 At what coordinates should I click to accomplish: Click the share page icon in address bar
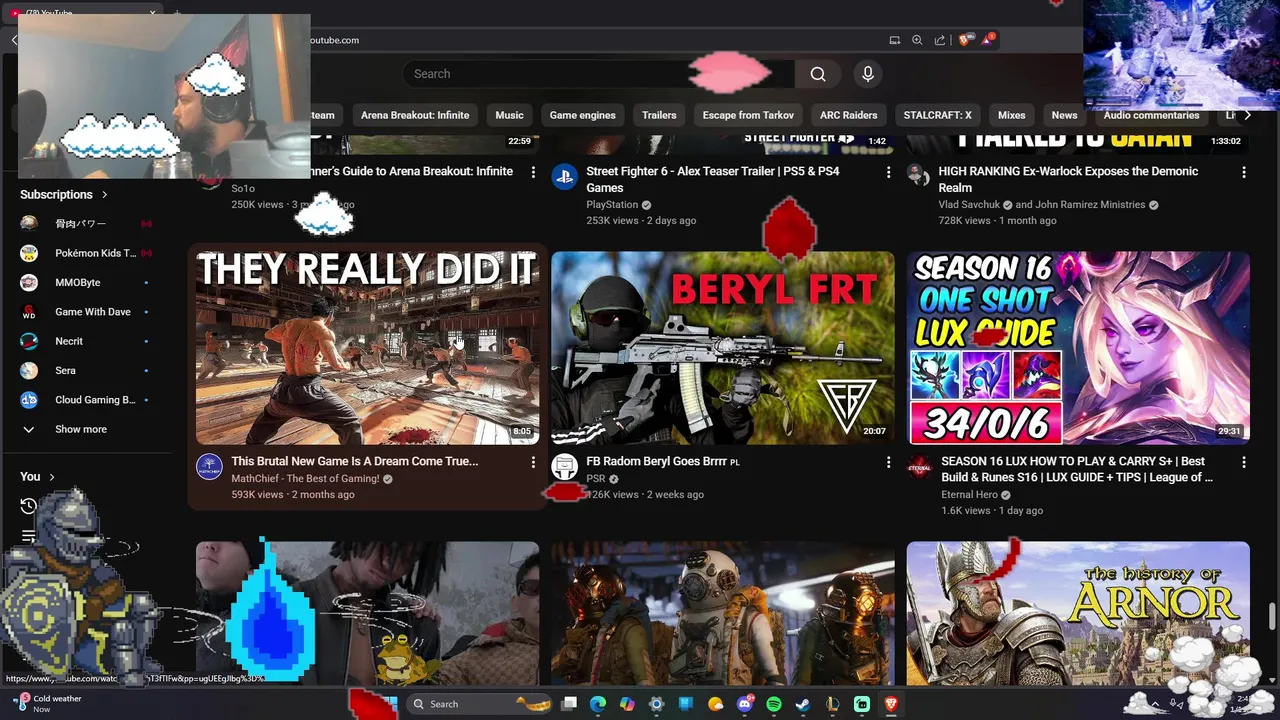[940, 40]
